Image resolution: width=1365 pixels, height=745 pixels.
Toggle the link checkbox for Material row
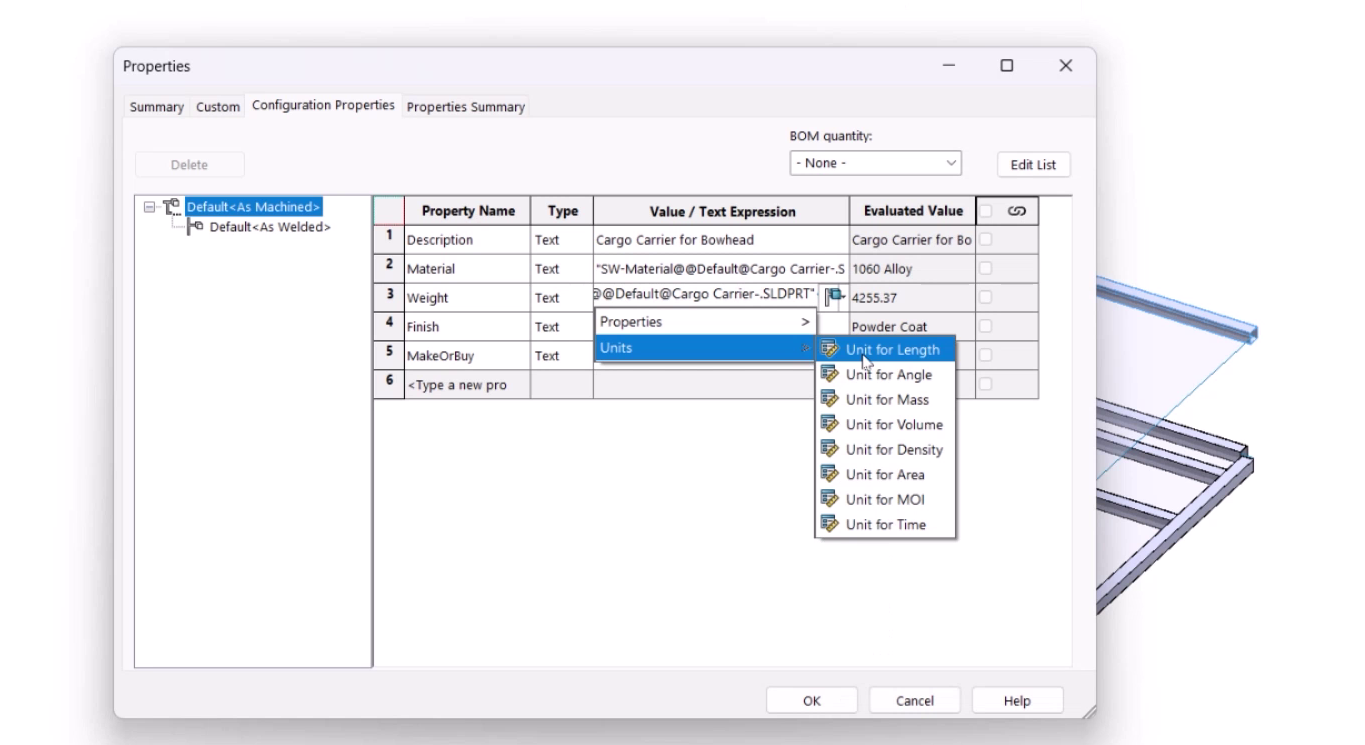click(986, 269)
